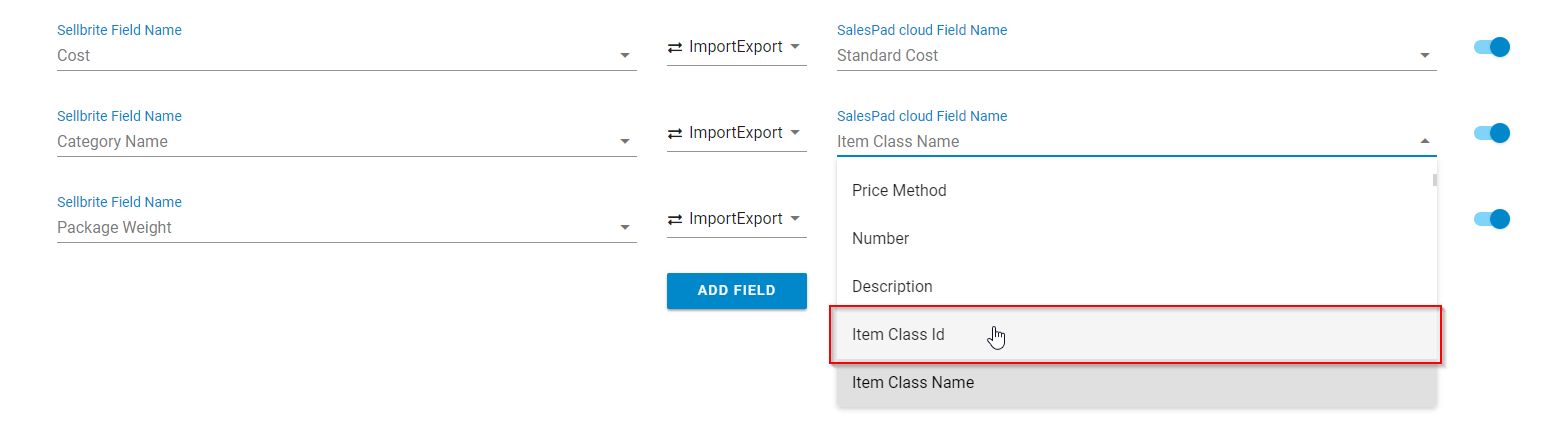This screenshot has width=1553, height=445.
Task: Toggle off the Cost field mapping switch
Action: point(1491,47)
